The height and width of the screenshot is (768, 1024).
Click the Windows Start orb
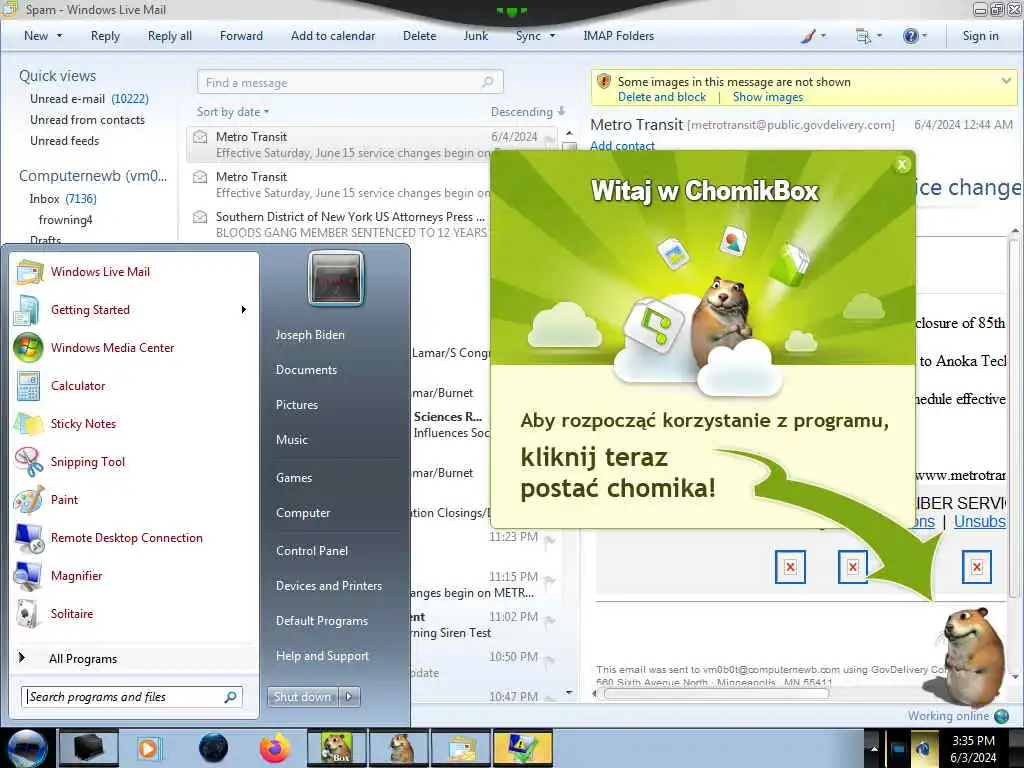[27, 748]
